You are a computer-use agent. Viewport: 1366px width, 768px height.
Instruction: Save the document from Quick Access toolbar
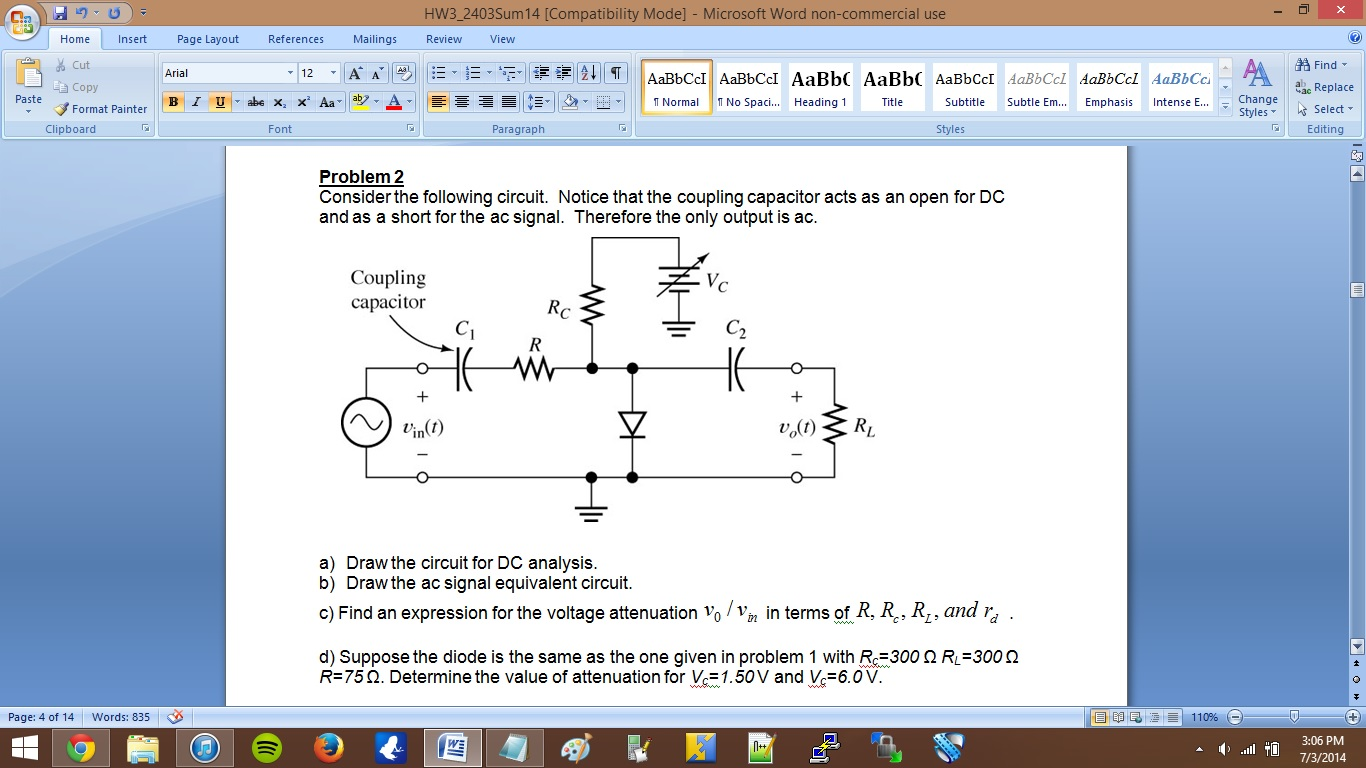tap(61, 13)
